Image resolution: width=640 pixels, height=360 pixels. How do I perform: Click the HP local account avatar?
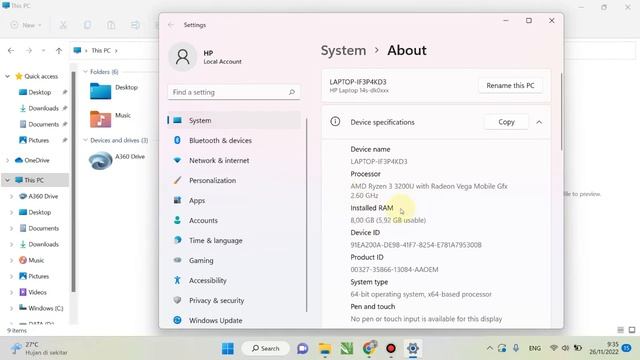(x=182, y=57)
